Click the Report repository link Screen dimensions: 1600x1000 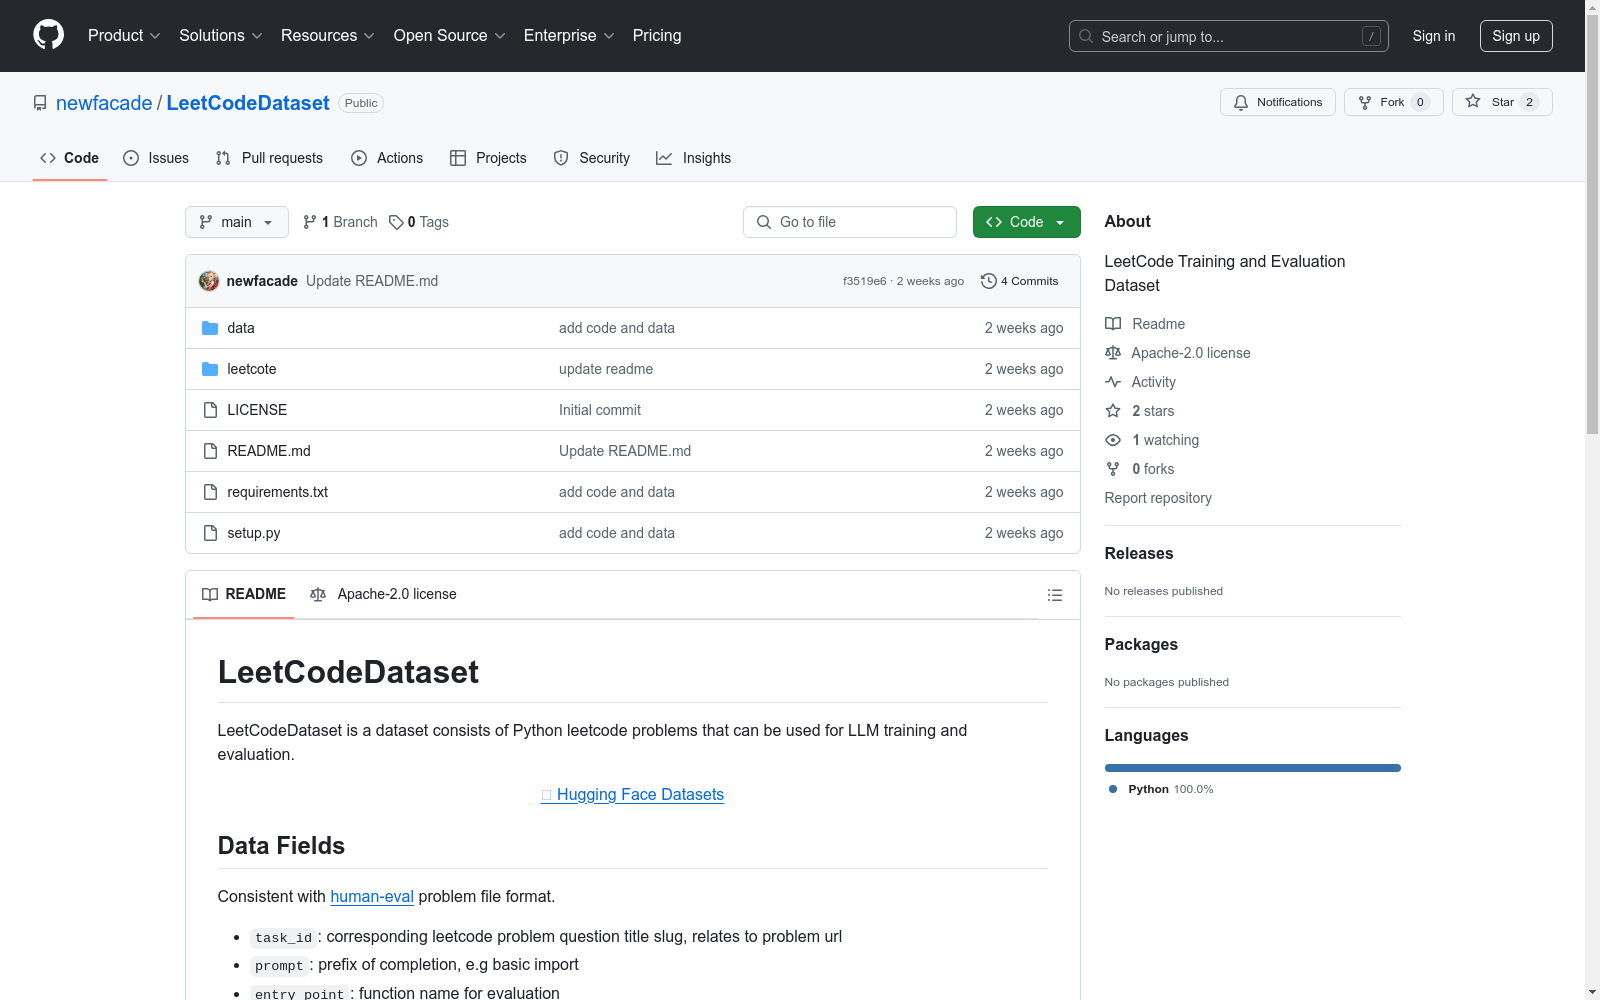pos(1158,498)
